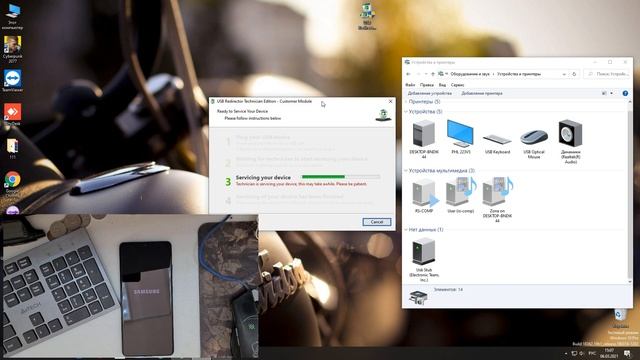Open the Этот компьютер desktop icon
The width and height of the screenshot is (640, 360).
point(12,16)
